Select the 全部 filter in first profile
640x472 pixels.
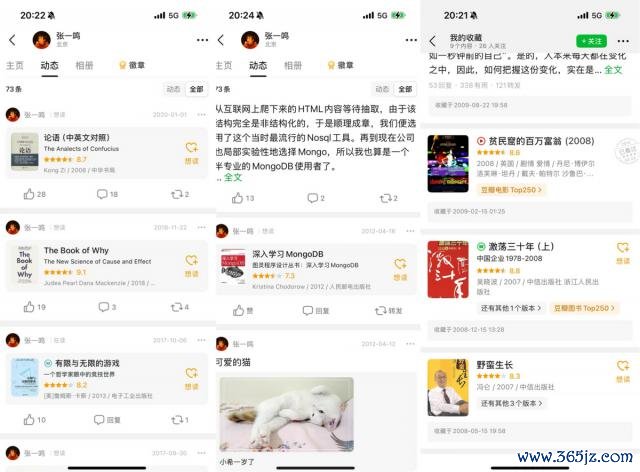tap(196, 89)
